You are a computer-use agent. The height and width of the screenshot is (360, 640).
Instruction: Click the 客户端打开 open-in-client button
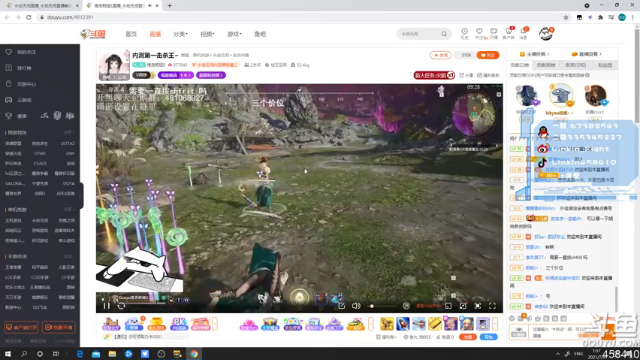point(21,327)
